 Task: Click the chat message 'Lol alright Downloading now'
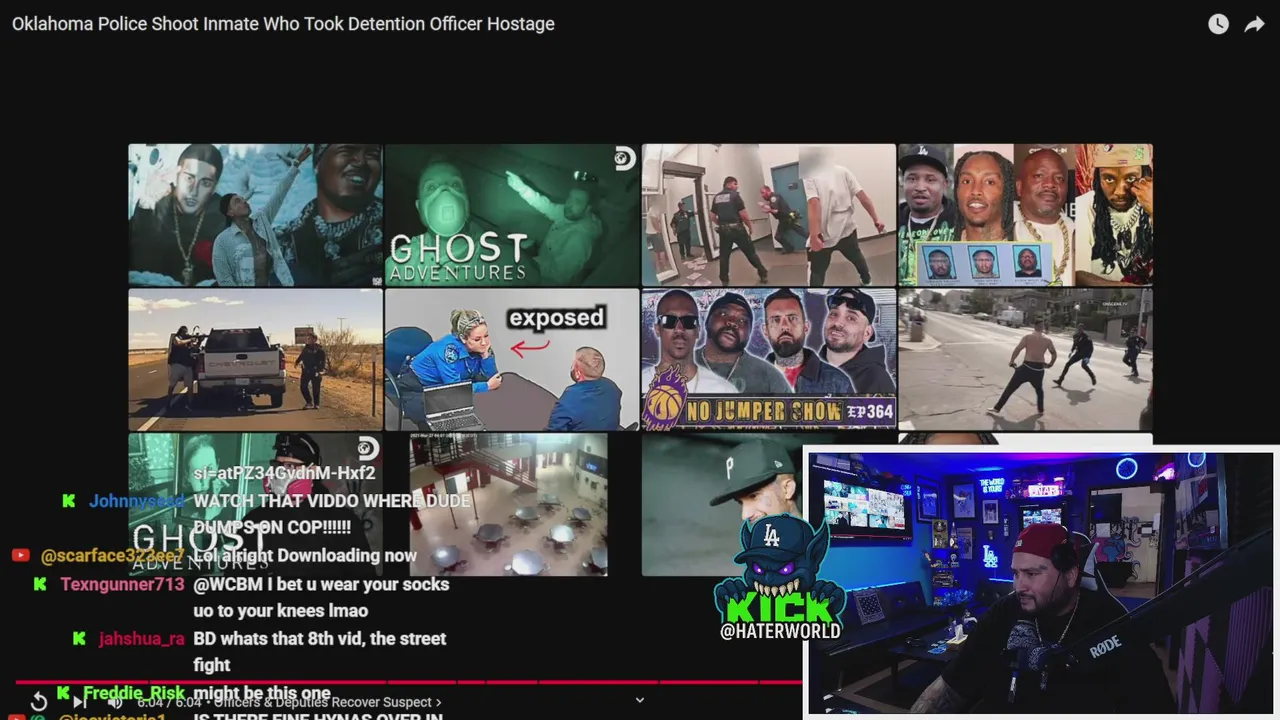coord(305,555)
